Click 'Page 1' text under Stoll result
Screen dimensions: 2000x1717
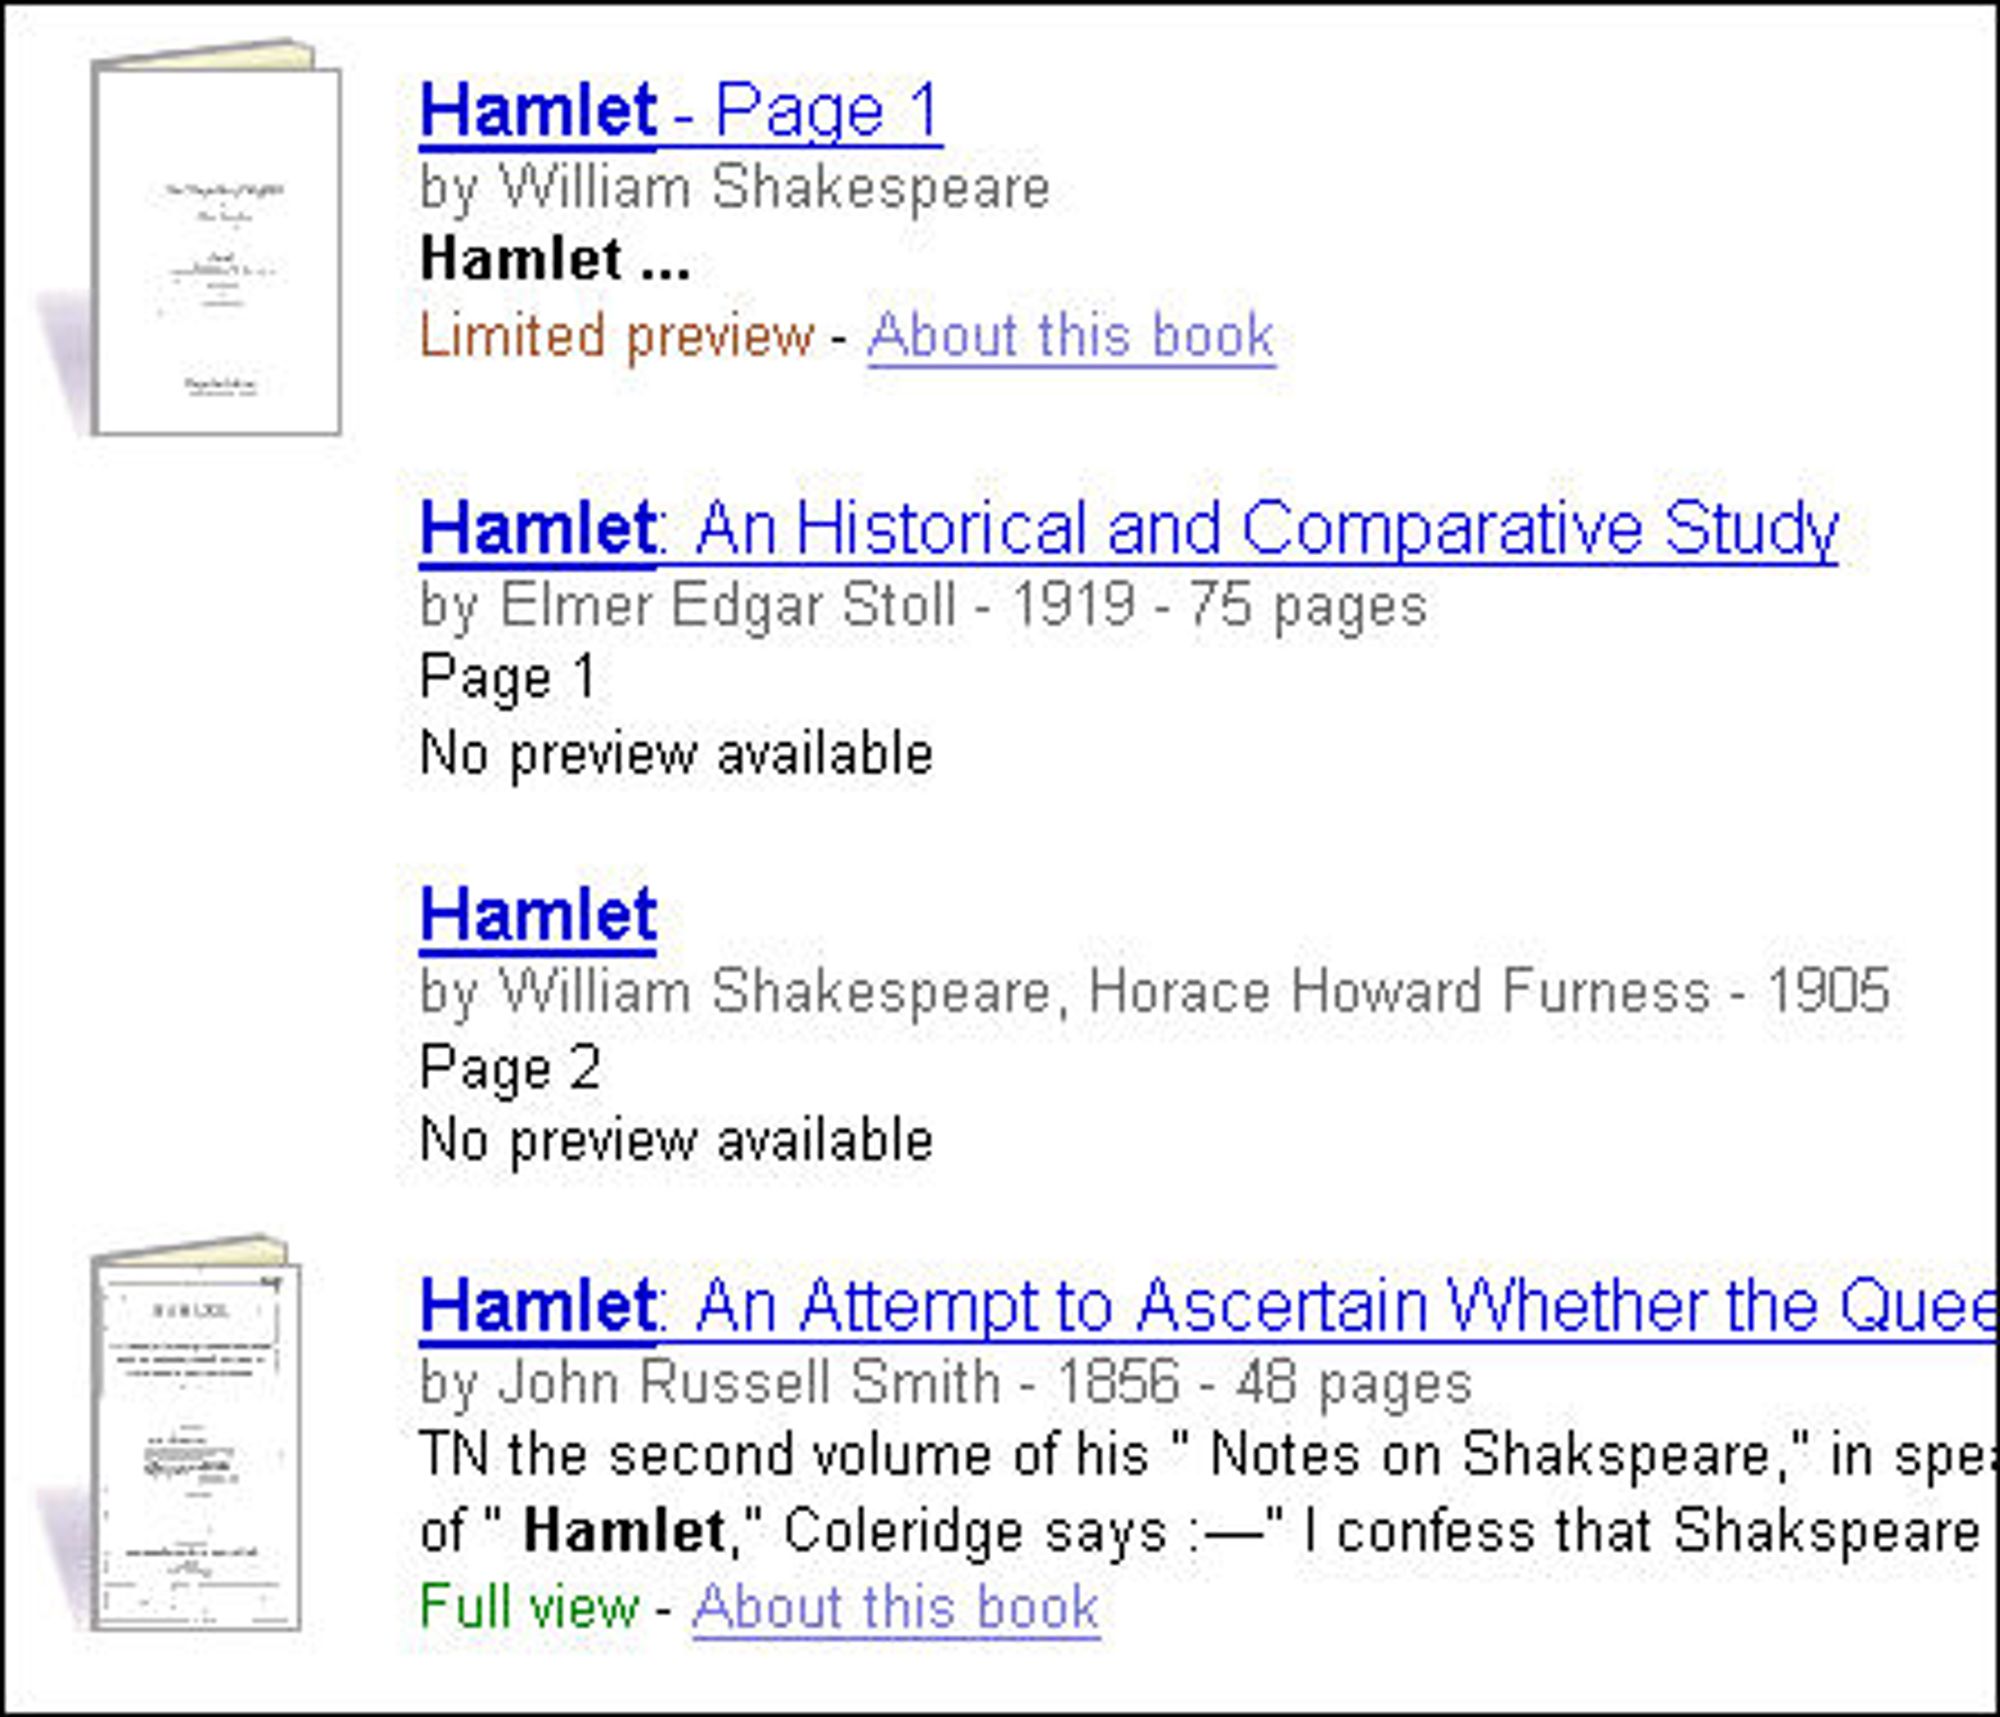509,677
